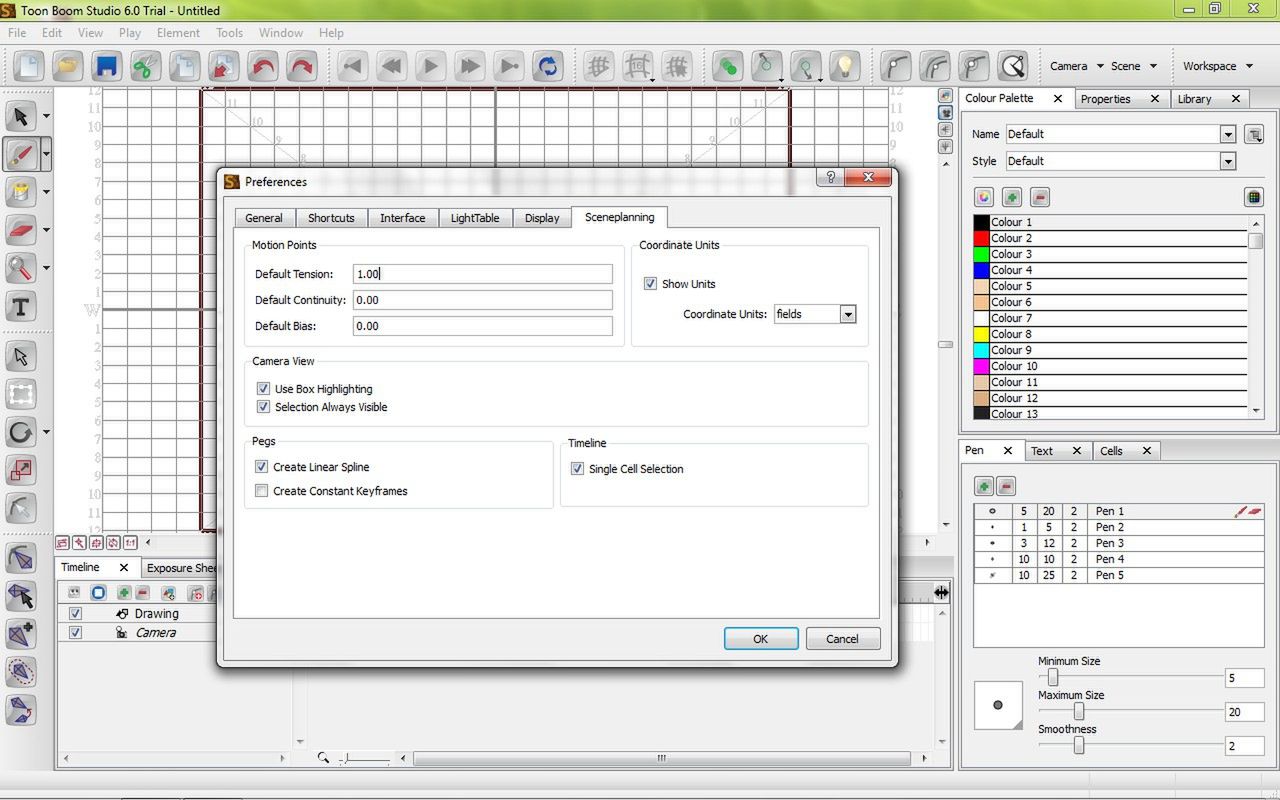This screenshot has width=1280, height=800.
Task: Click the add colour plus icon
Action: point(1012,197)
